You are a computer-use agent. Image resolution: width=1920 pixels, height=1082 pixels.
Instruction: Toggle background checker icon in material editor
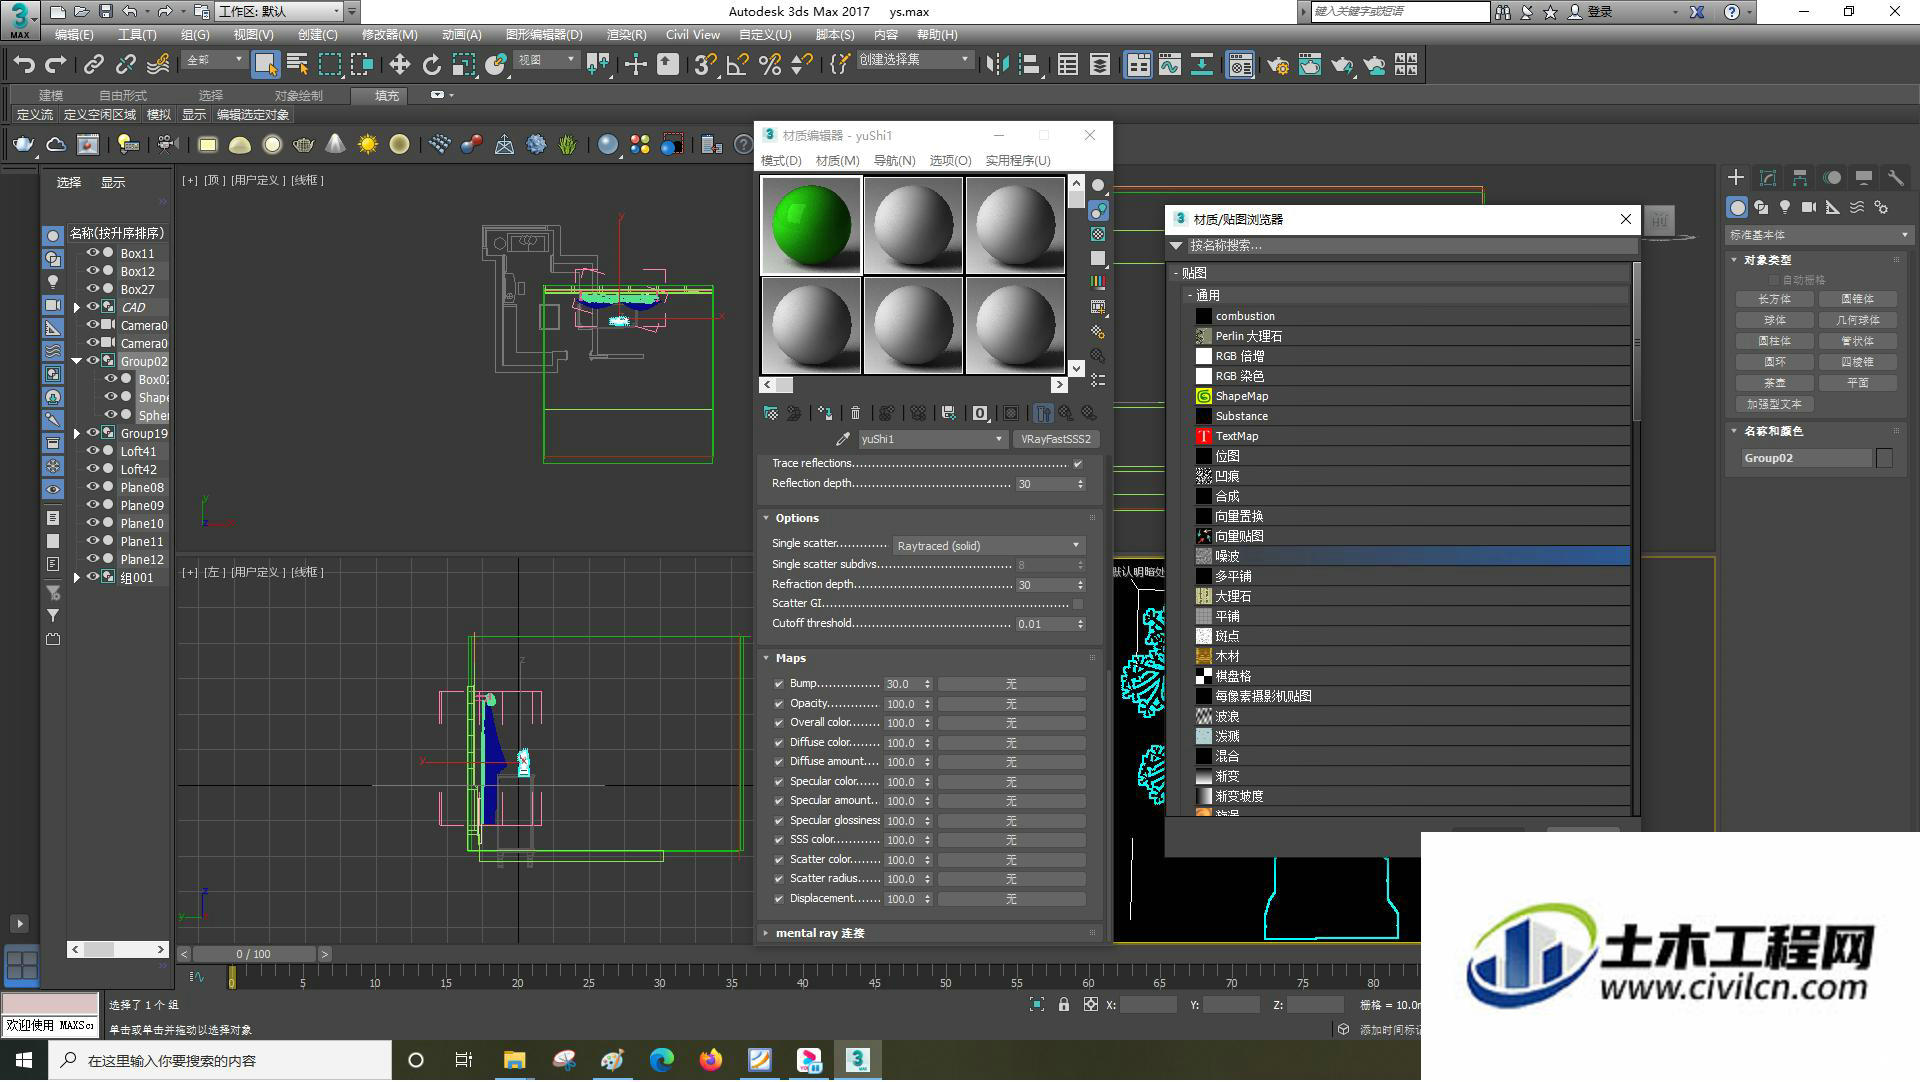click(x=1098, y=234)
